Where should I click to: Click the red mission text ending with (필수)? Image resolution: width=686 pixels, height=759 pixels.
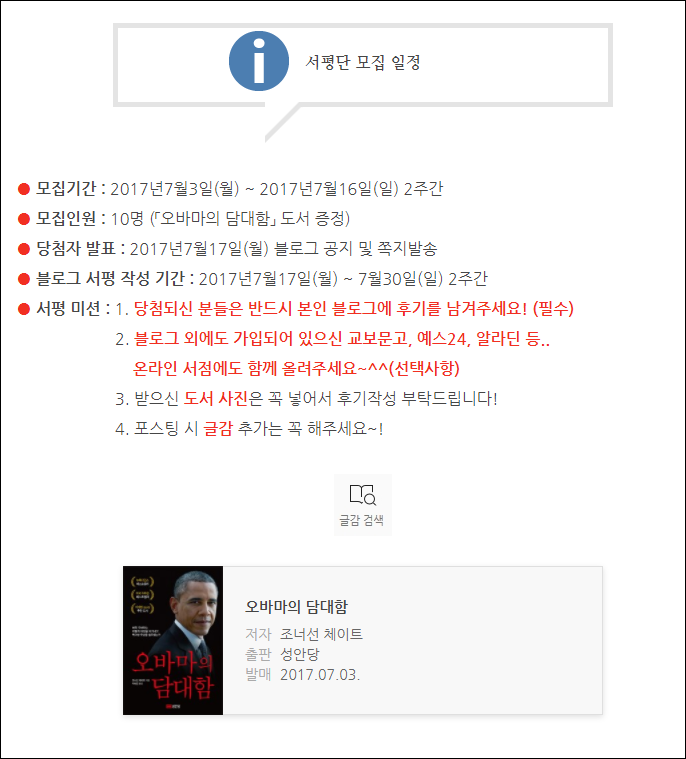pos(353,308)
